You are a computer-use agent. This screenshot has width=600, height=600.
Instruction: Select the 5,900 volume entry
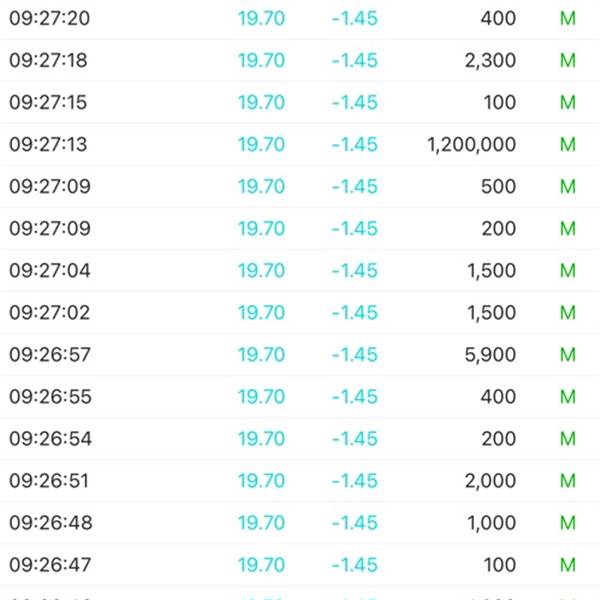point(490,355)
